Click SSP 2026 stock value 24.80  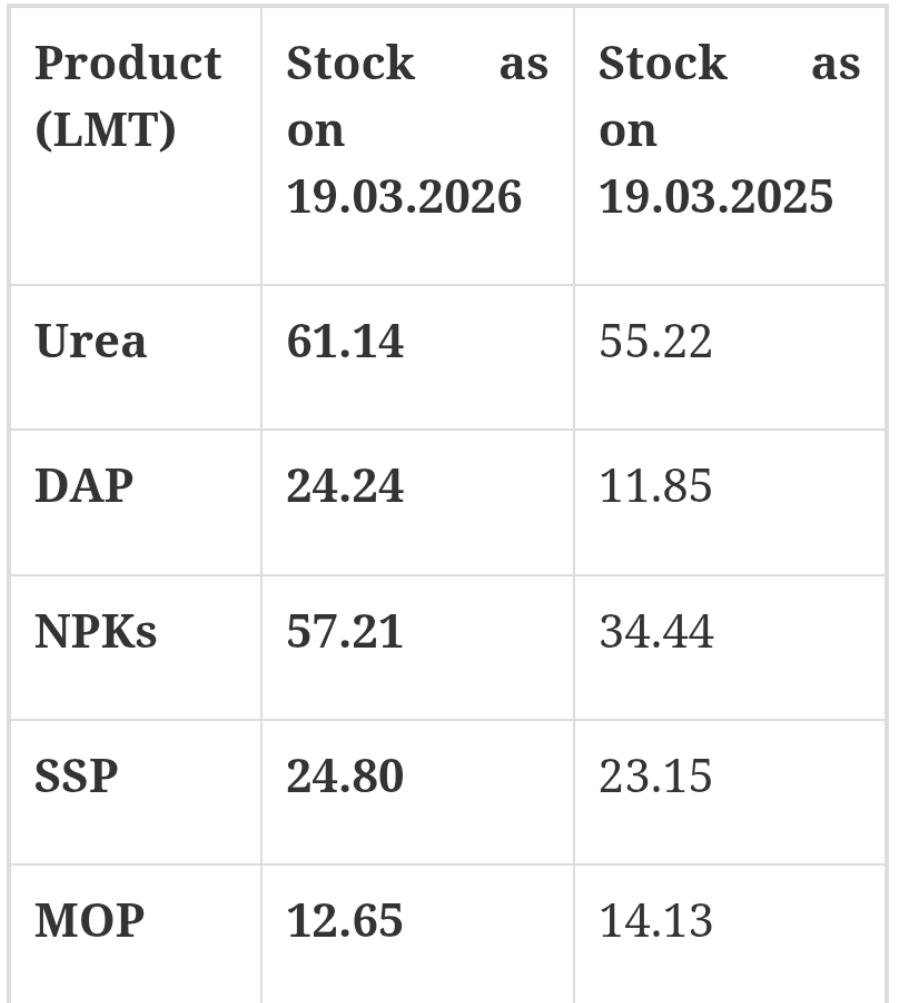345,777
